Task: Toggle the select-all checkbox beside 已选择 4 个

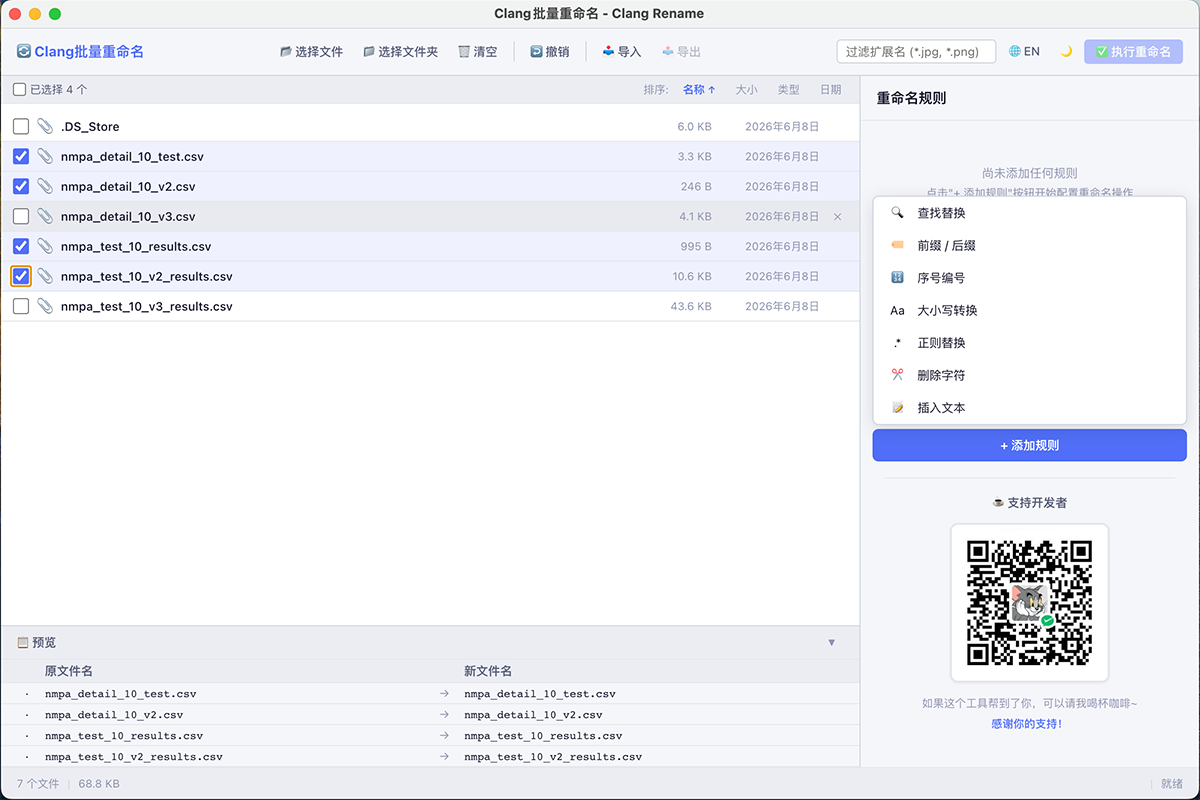Action: pos(20,89)
